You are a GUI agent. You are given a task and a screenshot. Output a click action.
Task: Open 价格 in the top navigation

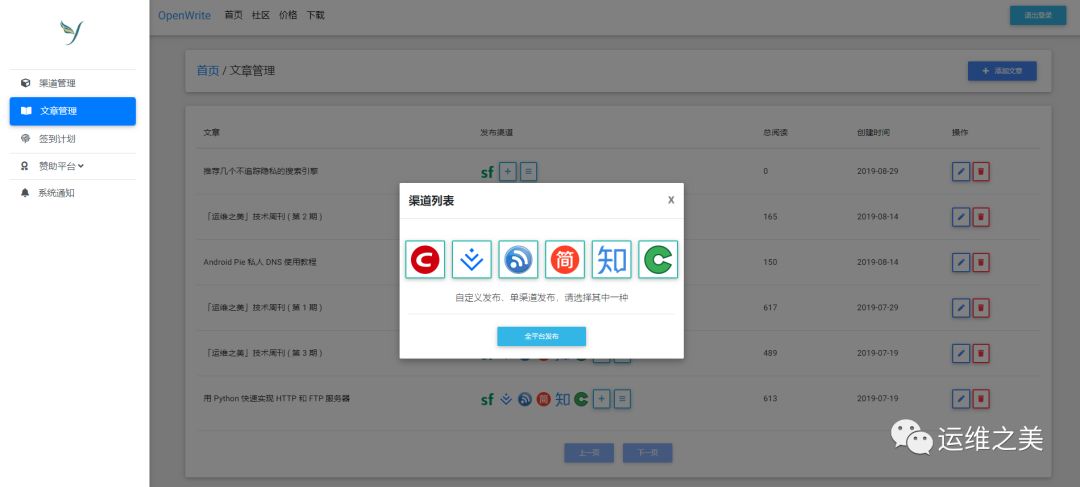coord(288,15)
